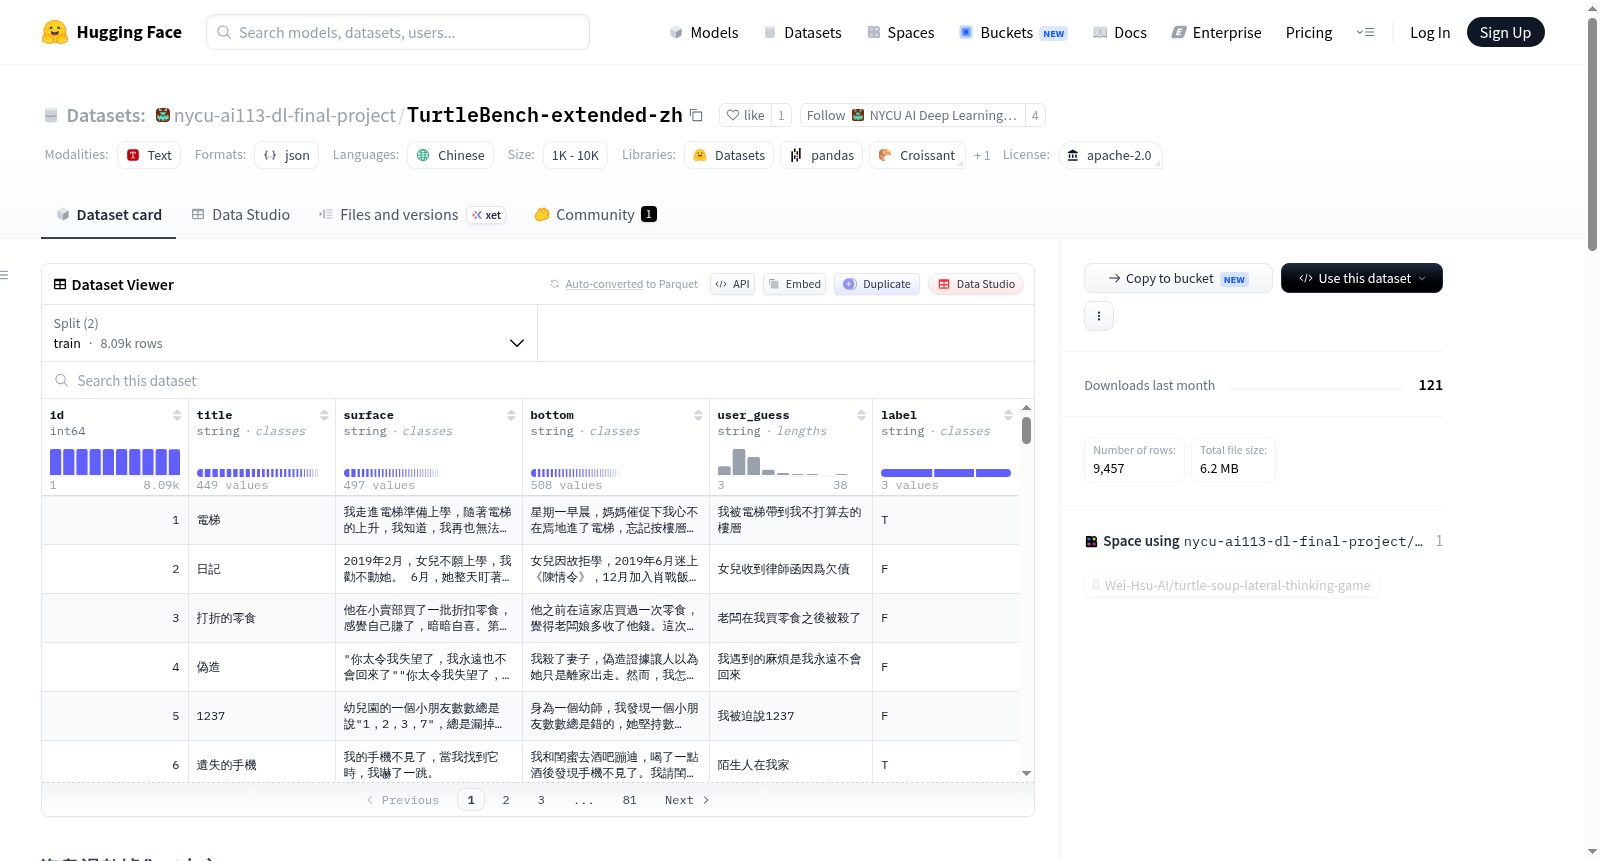Click the sort icon on surface column
The width and height of the screenshot is (1600, 861).
511,415
